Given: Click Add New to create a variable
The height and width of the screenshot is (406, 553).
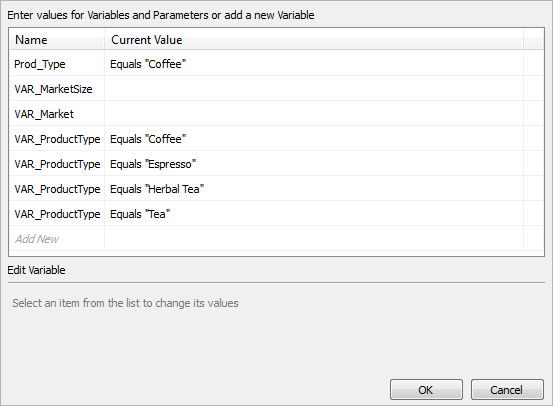Looking at the screenshot, I should (x=37, y=239).
